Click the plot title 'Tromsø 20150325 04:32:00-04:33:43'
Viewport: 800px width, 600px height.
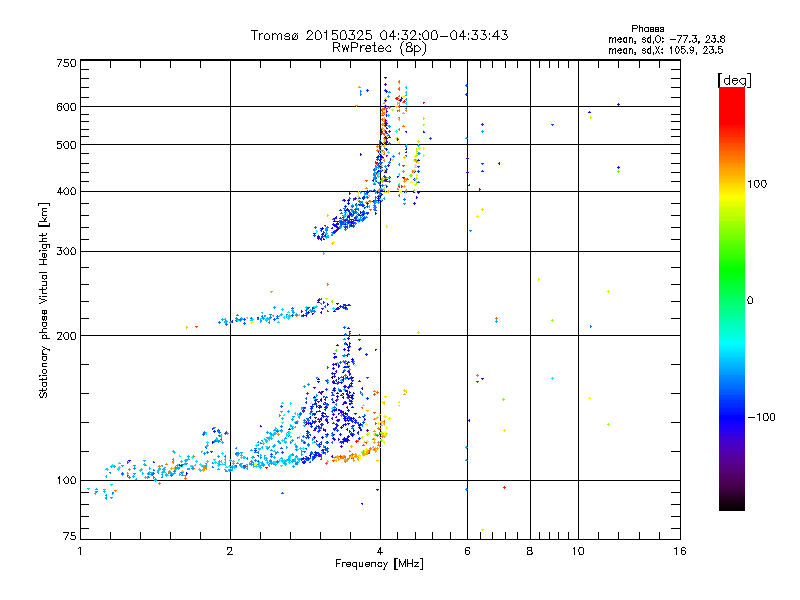379,35
